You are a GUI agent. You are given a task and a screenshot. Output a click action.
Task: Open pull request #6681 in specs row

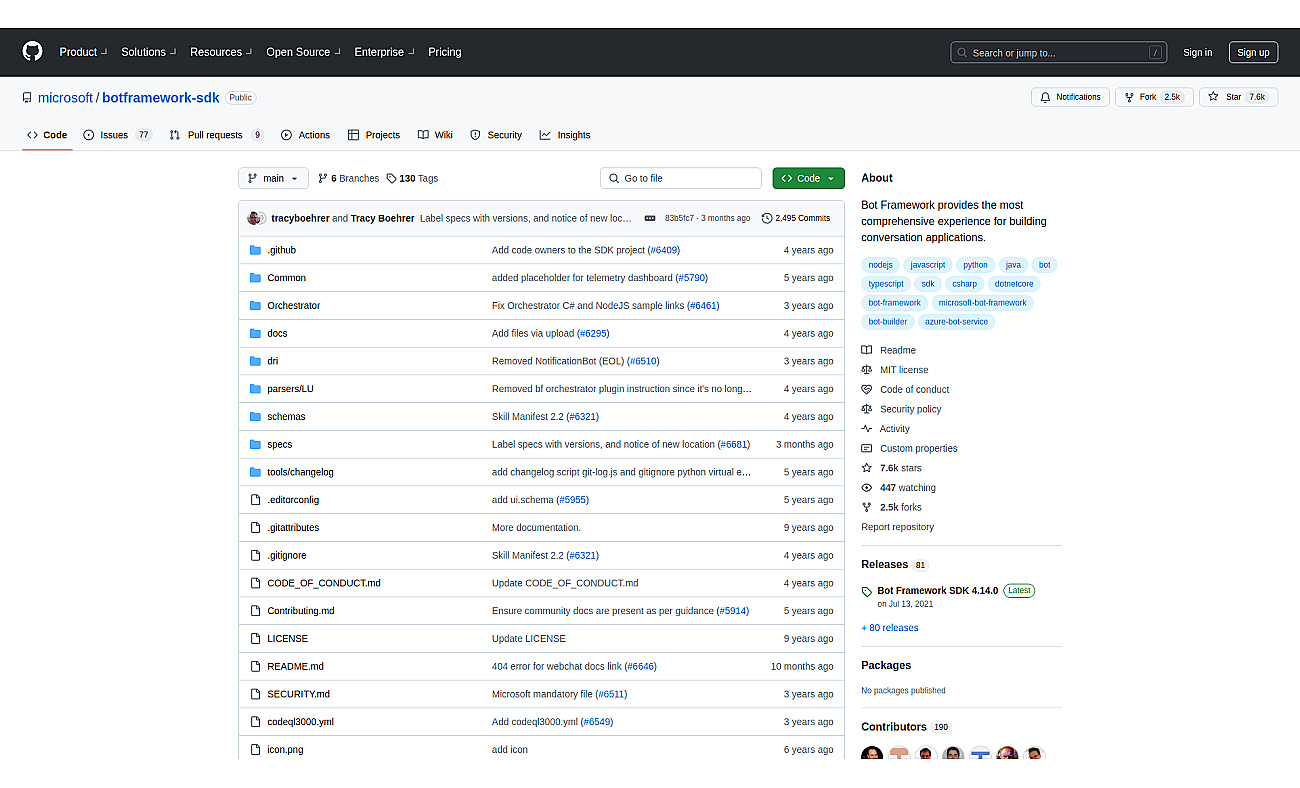[x=733, y=444]
